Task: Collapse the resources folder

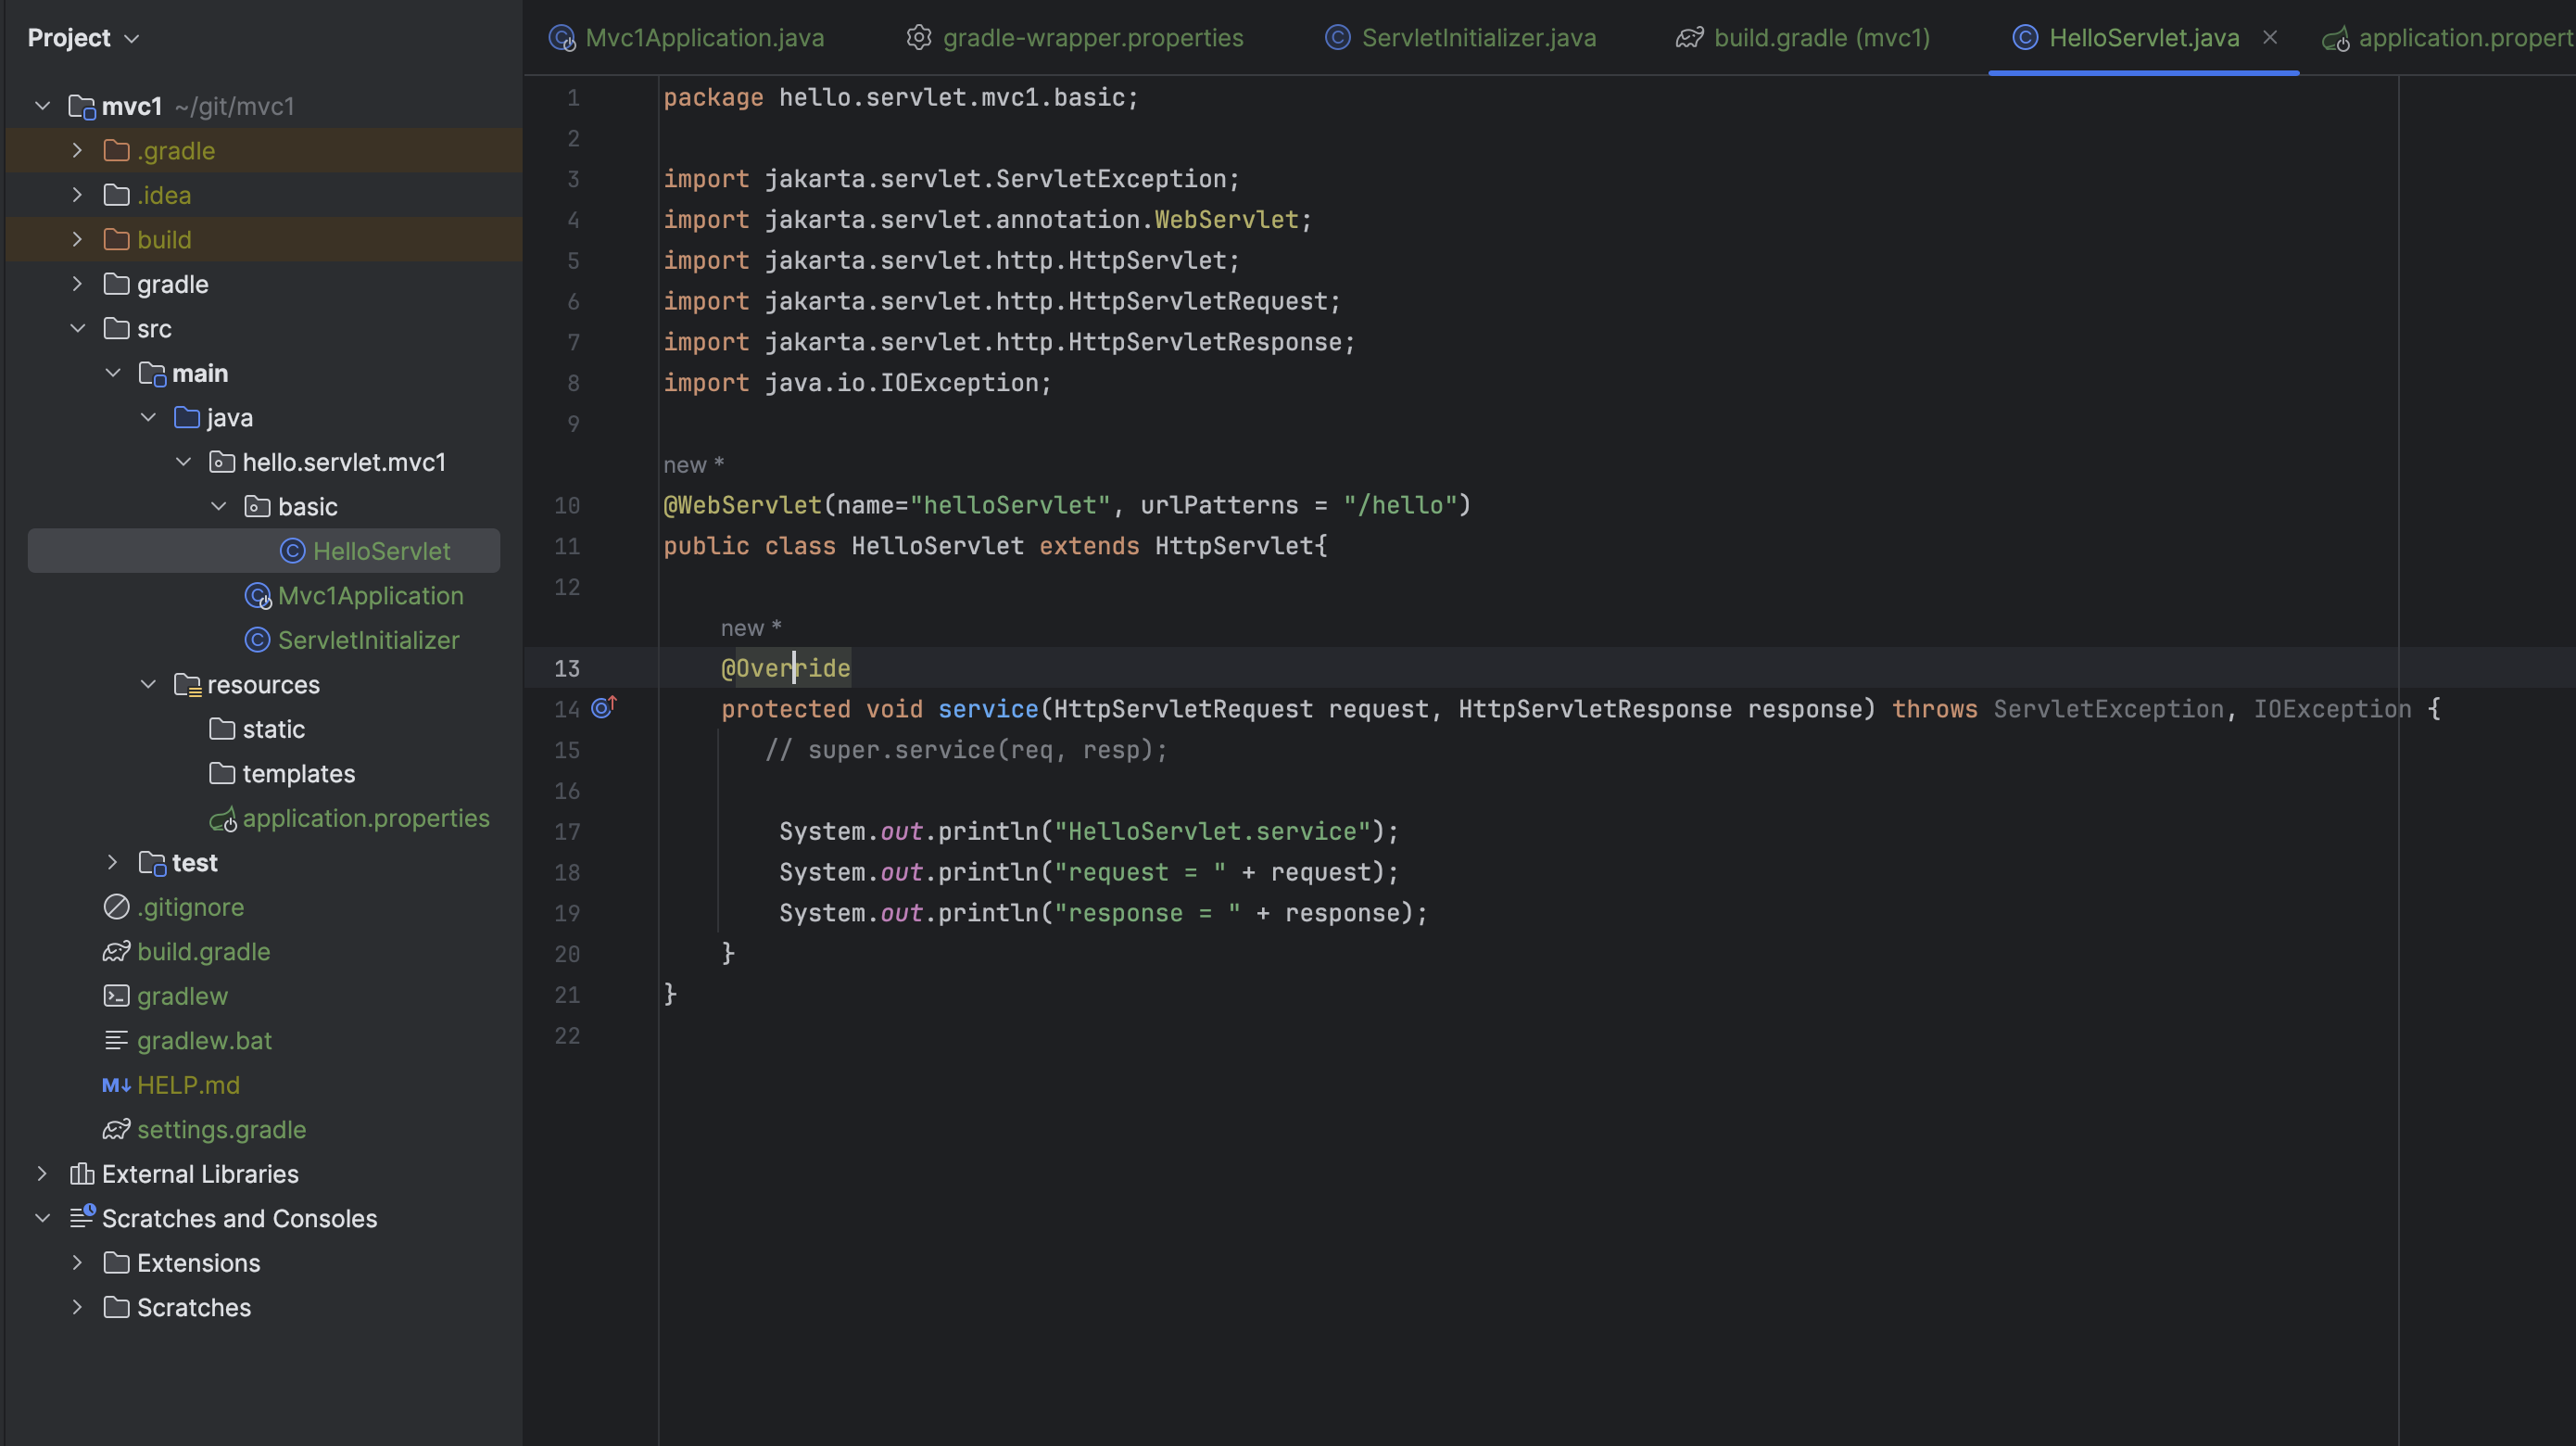Action: [x=148, y=684]
